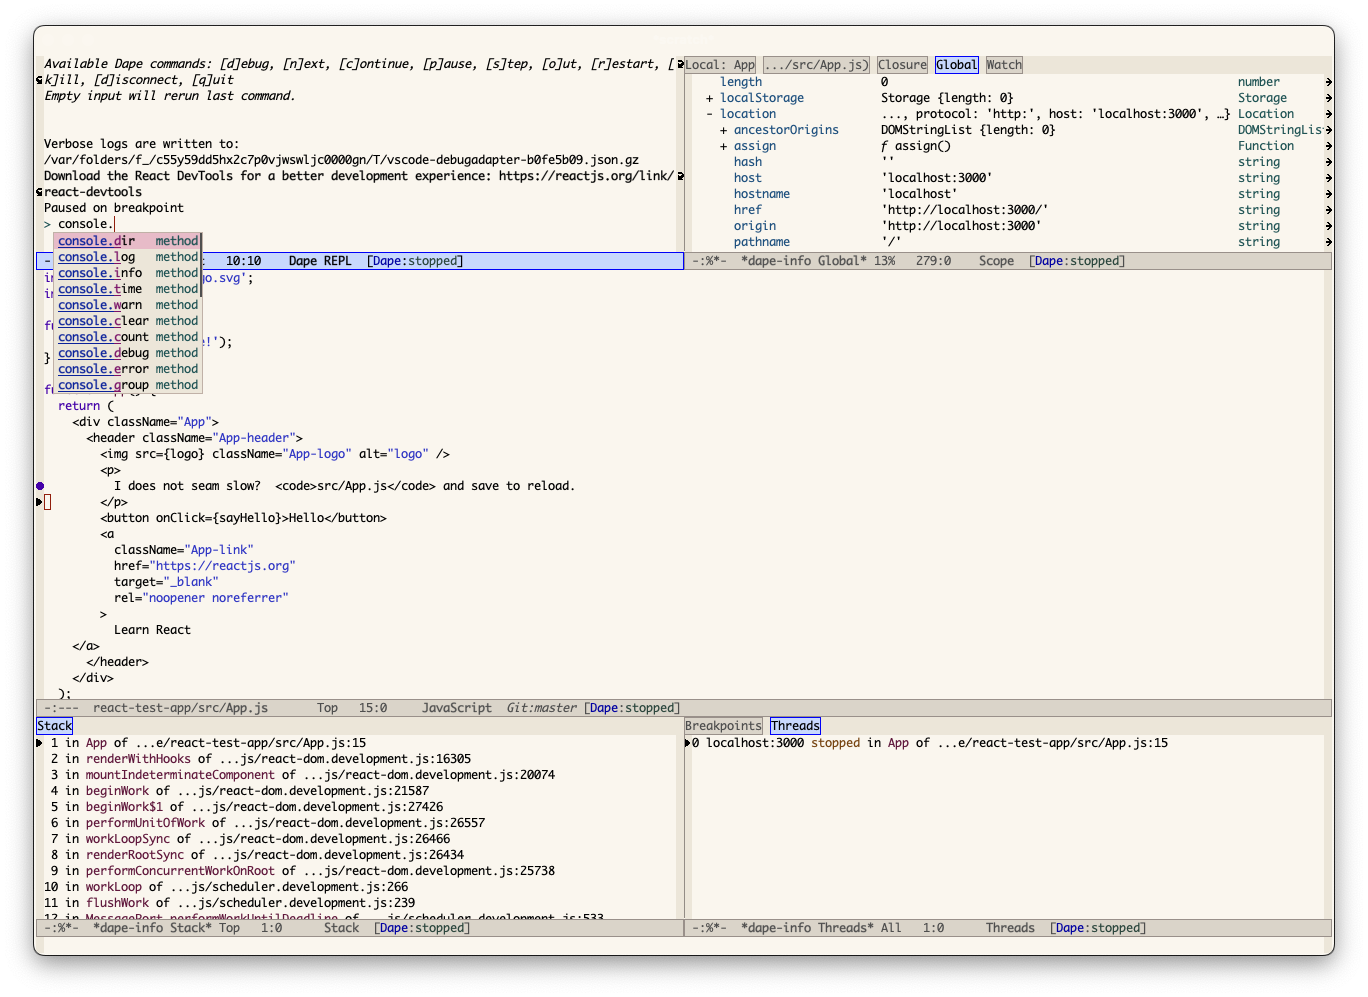Click Dape:stopped in the REPL mode line

415,261
